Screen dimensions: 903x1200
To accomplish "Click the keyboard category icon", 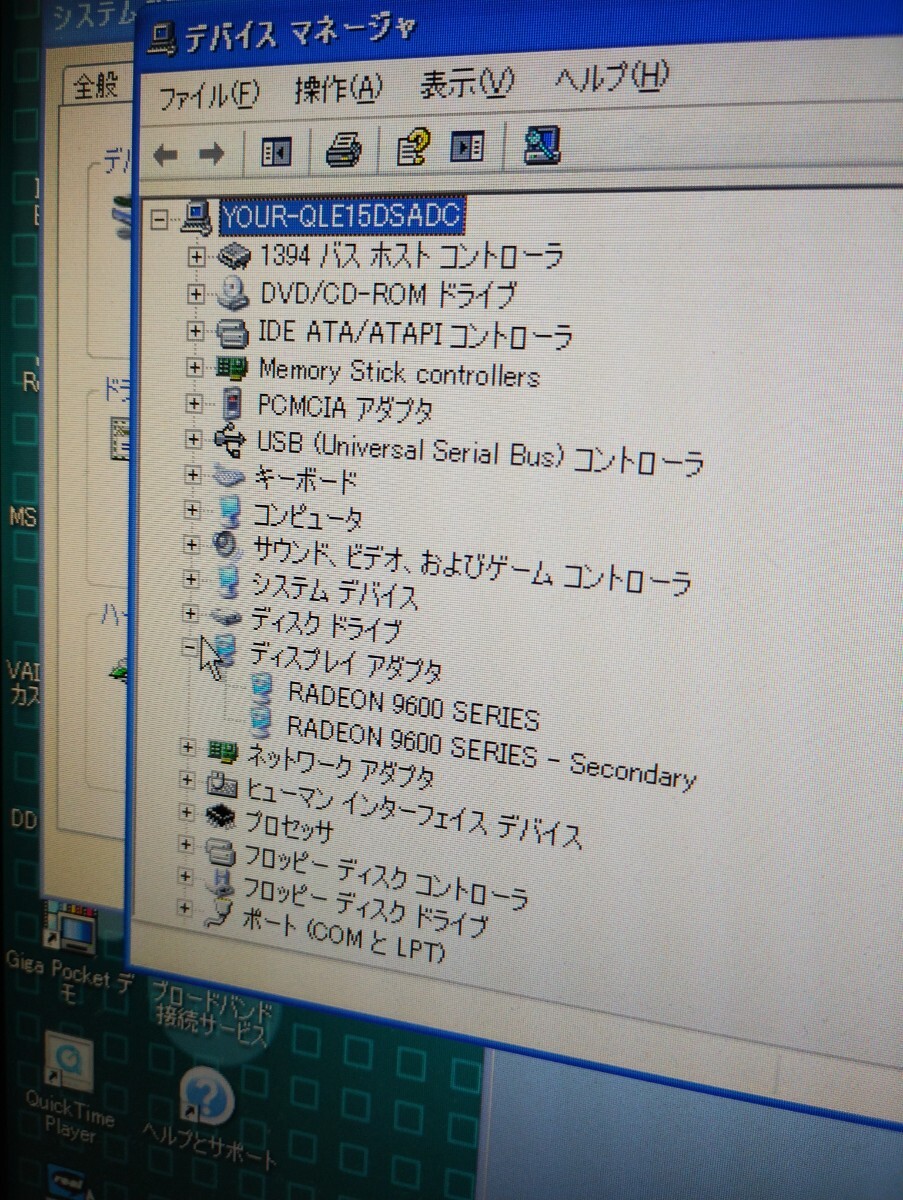I will pos(229,477).
